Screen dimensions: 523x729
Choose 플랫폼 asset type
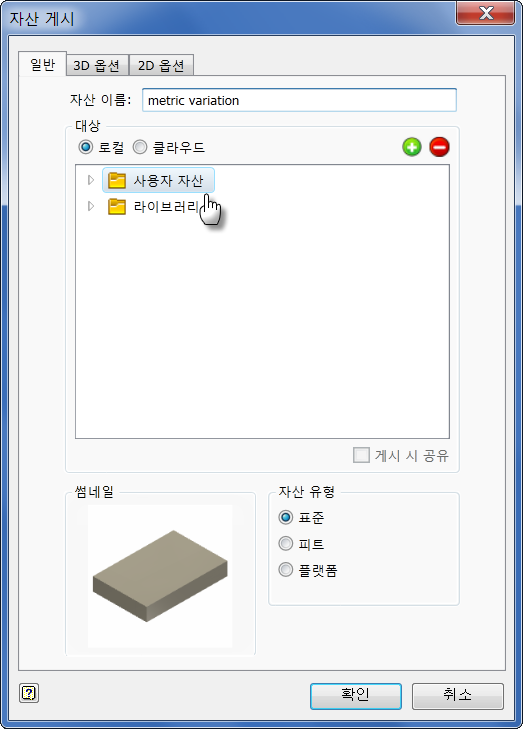pyautogui.click(x=285, y=569)
